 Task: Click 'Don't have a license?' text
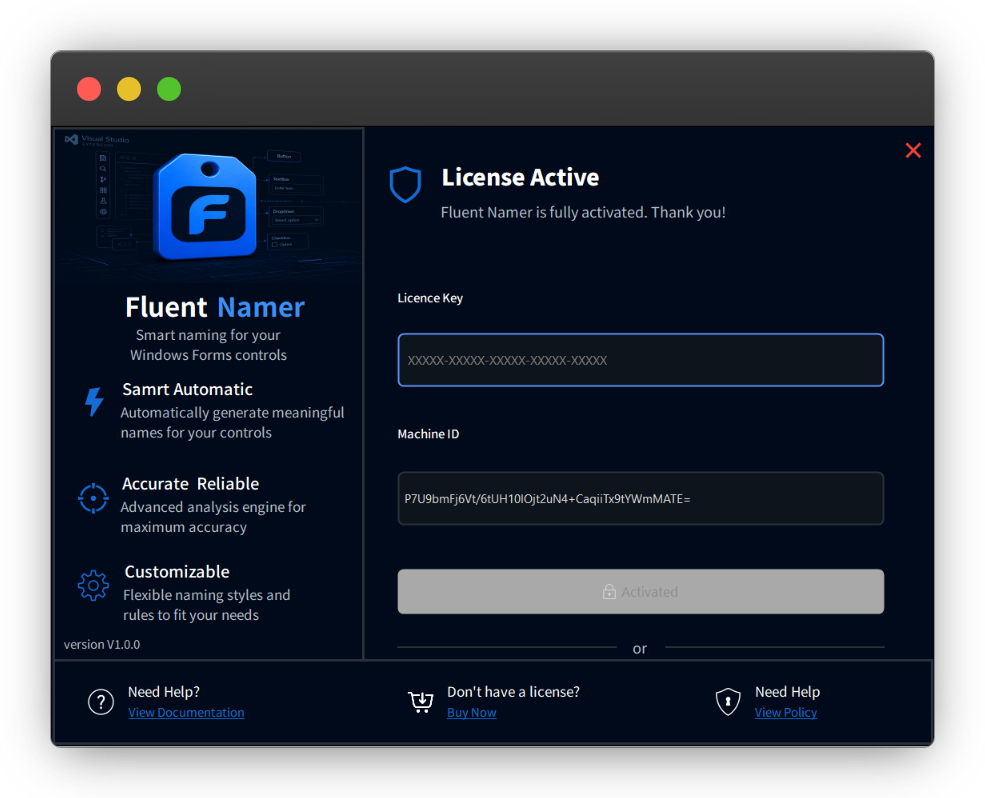pyautogui.click(x=513, y=692)
